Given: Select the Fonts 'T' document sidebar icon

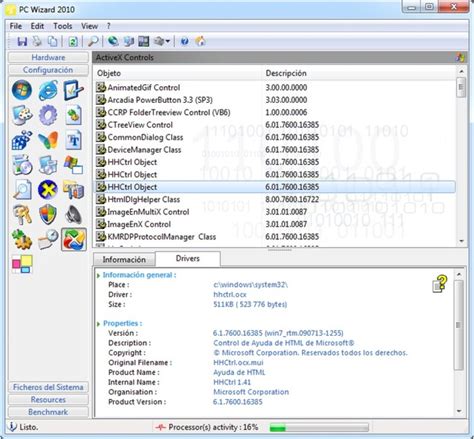Looking at the screenshot, I should coord(73,140).
